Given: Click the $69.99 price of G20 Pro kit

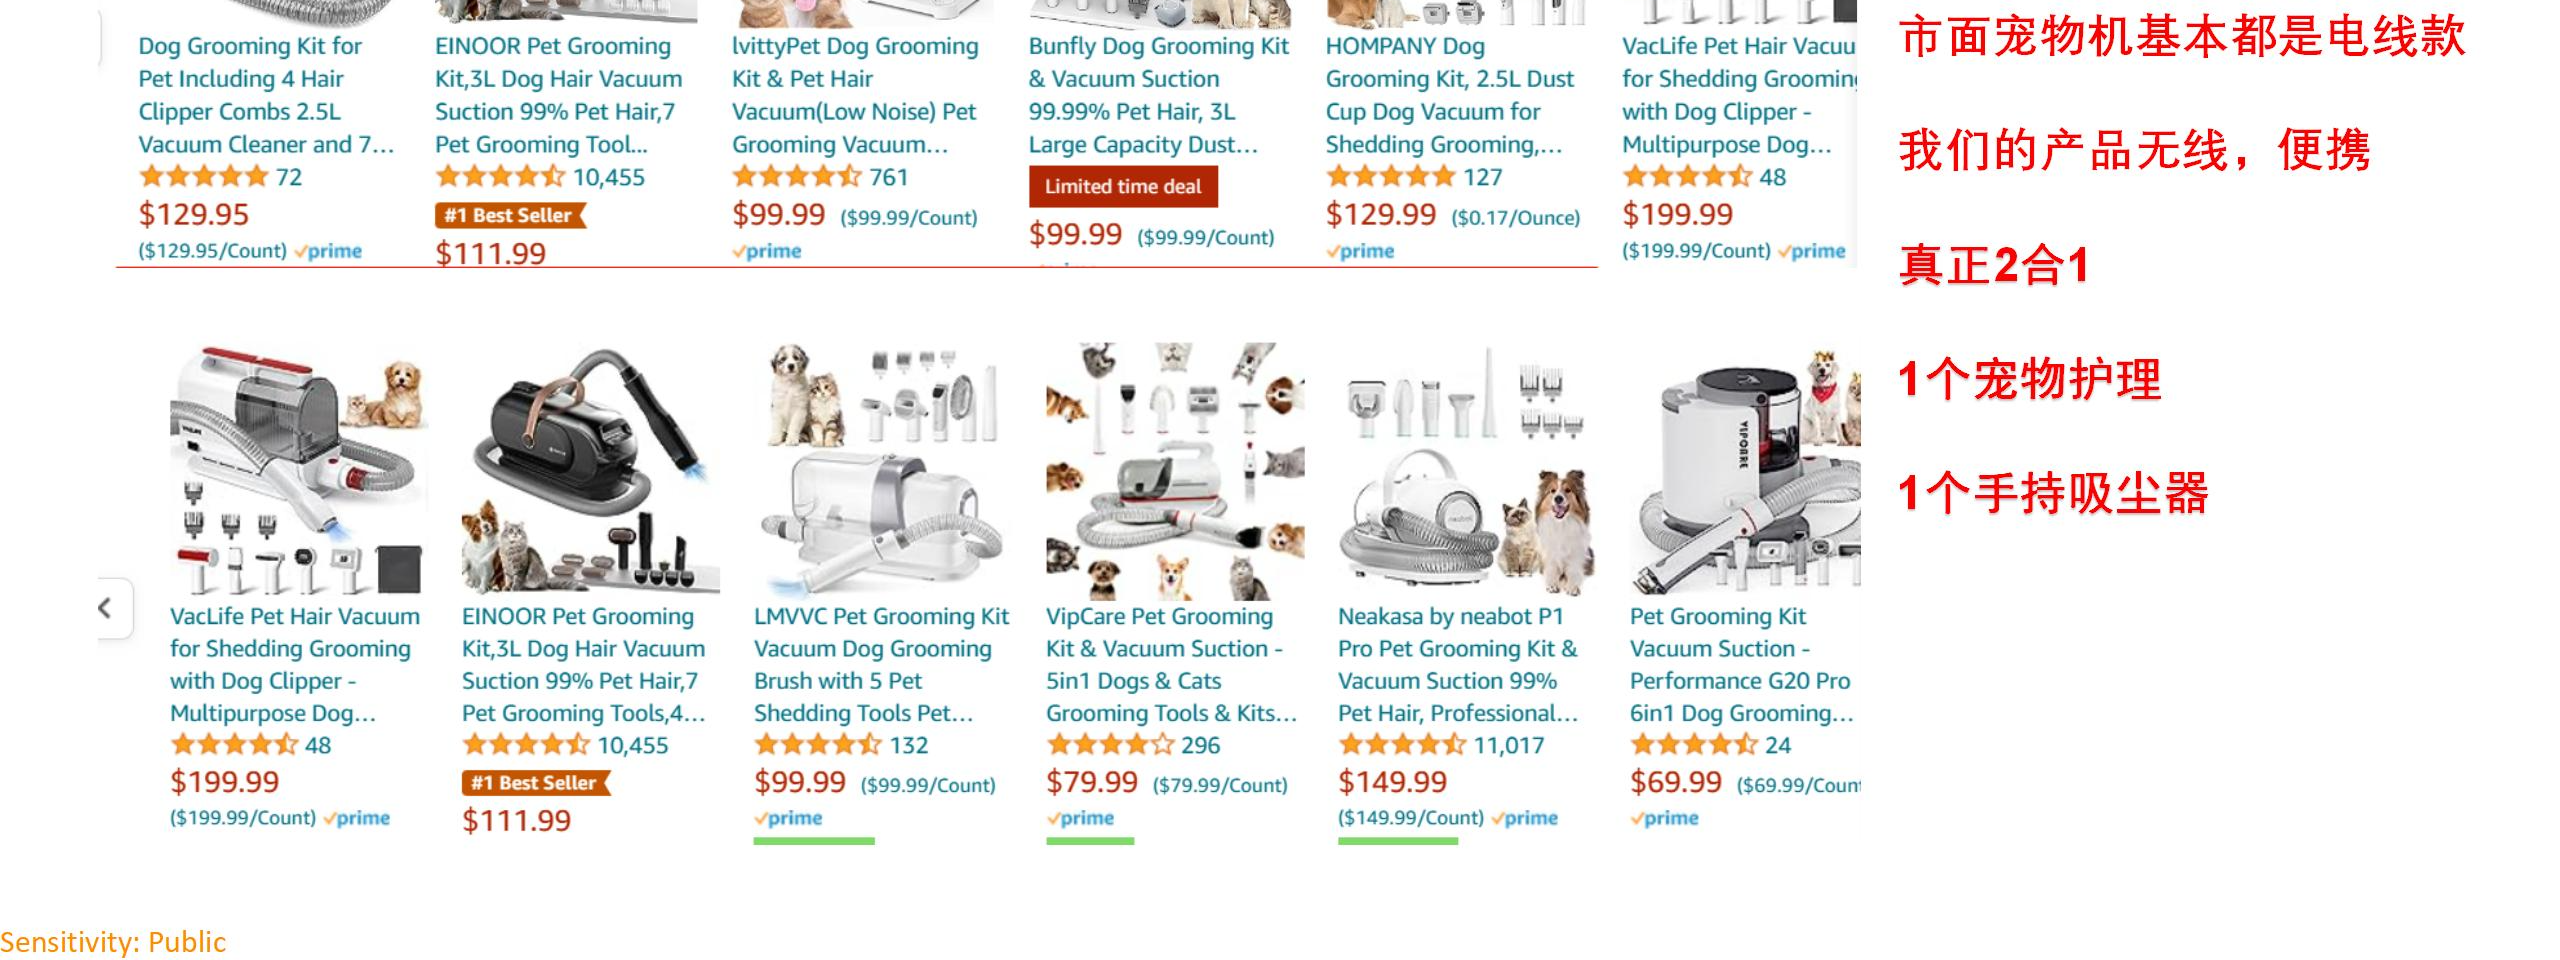Looking at the screenshot, I should 1675,782.
